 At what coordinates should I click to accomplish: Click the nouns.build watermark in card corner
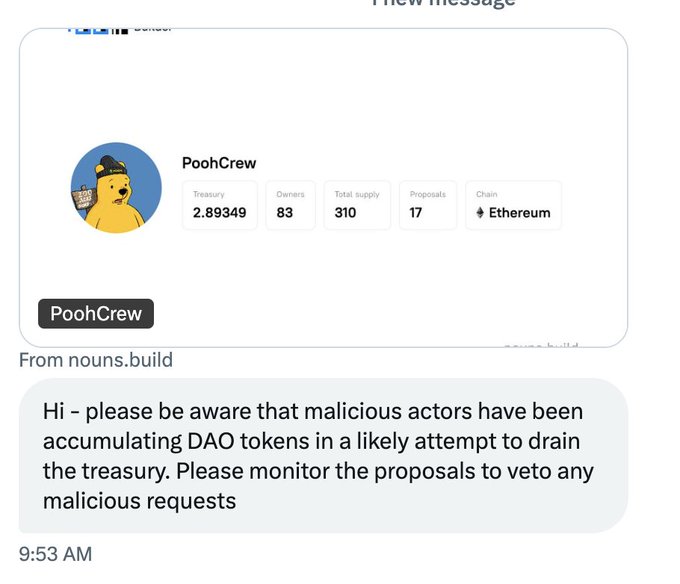point(541,345)
